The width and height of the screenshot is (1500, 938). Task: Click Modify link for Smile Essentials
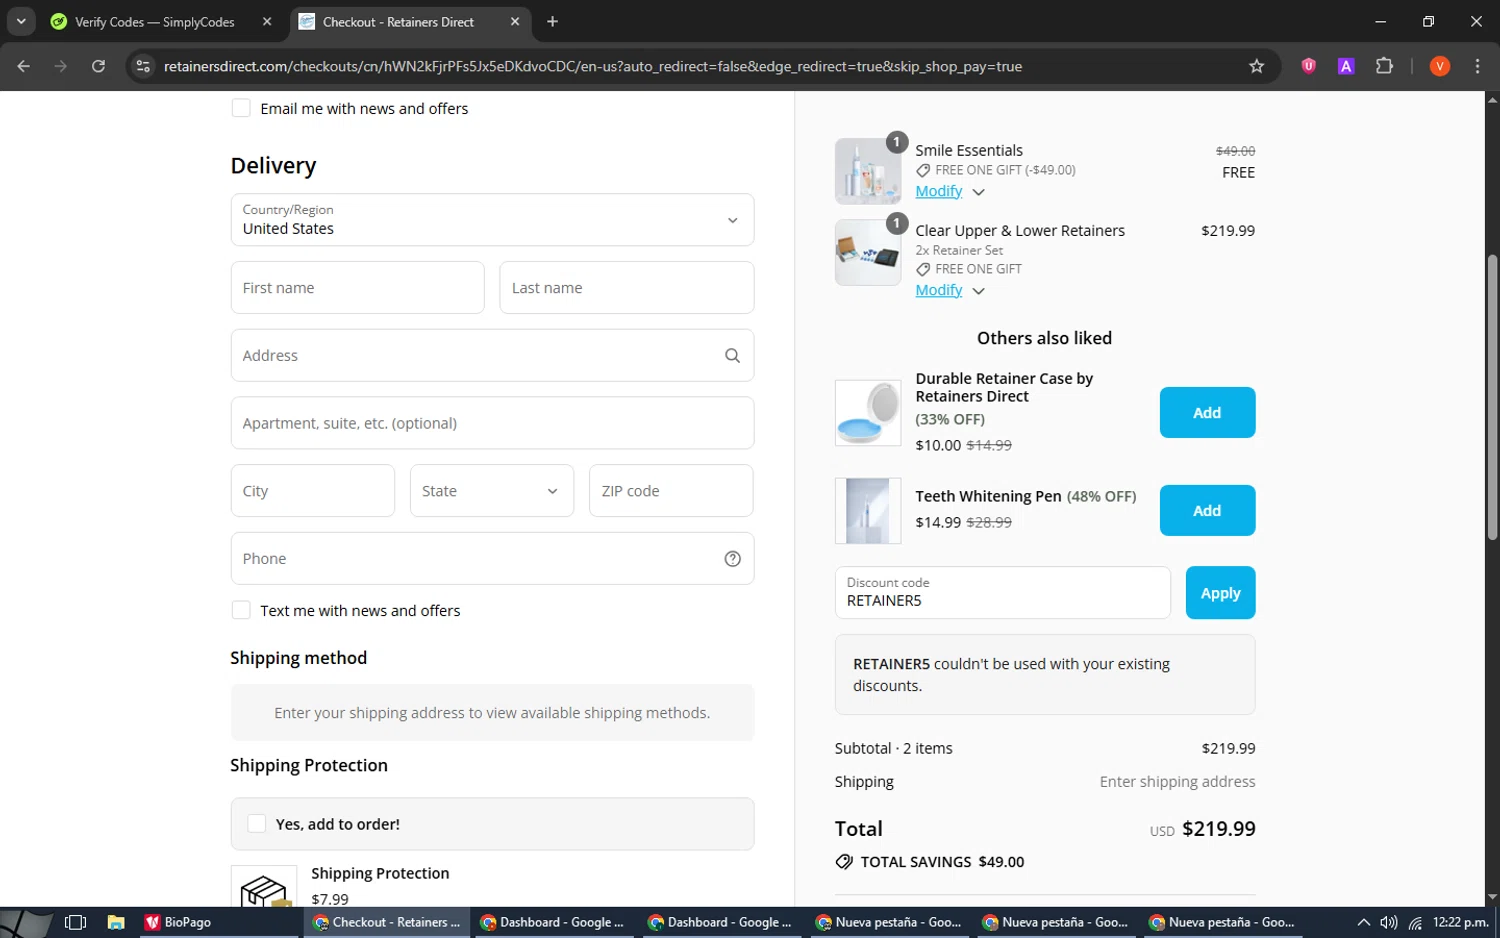pos(939,191)
